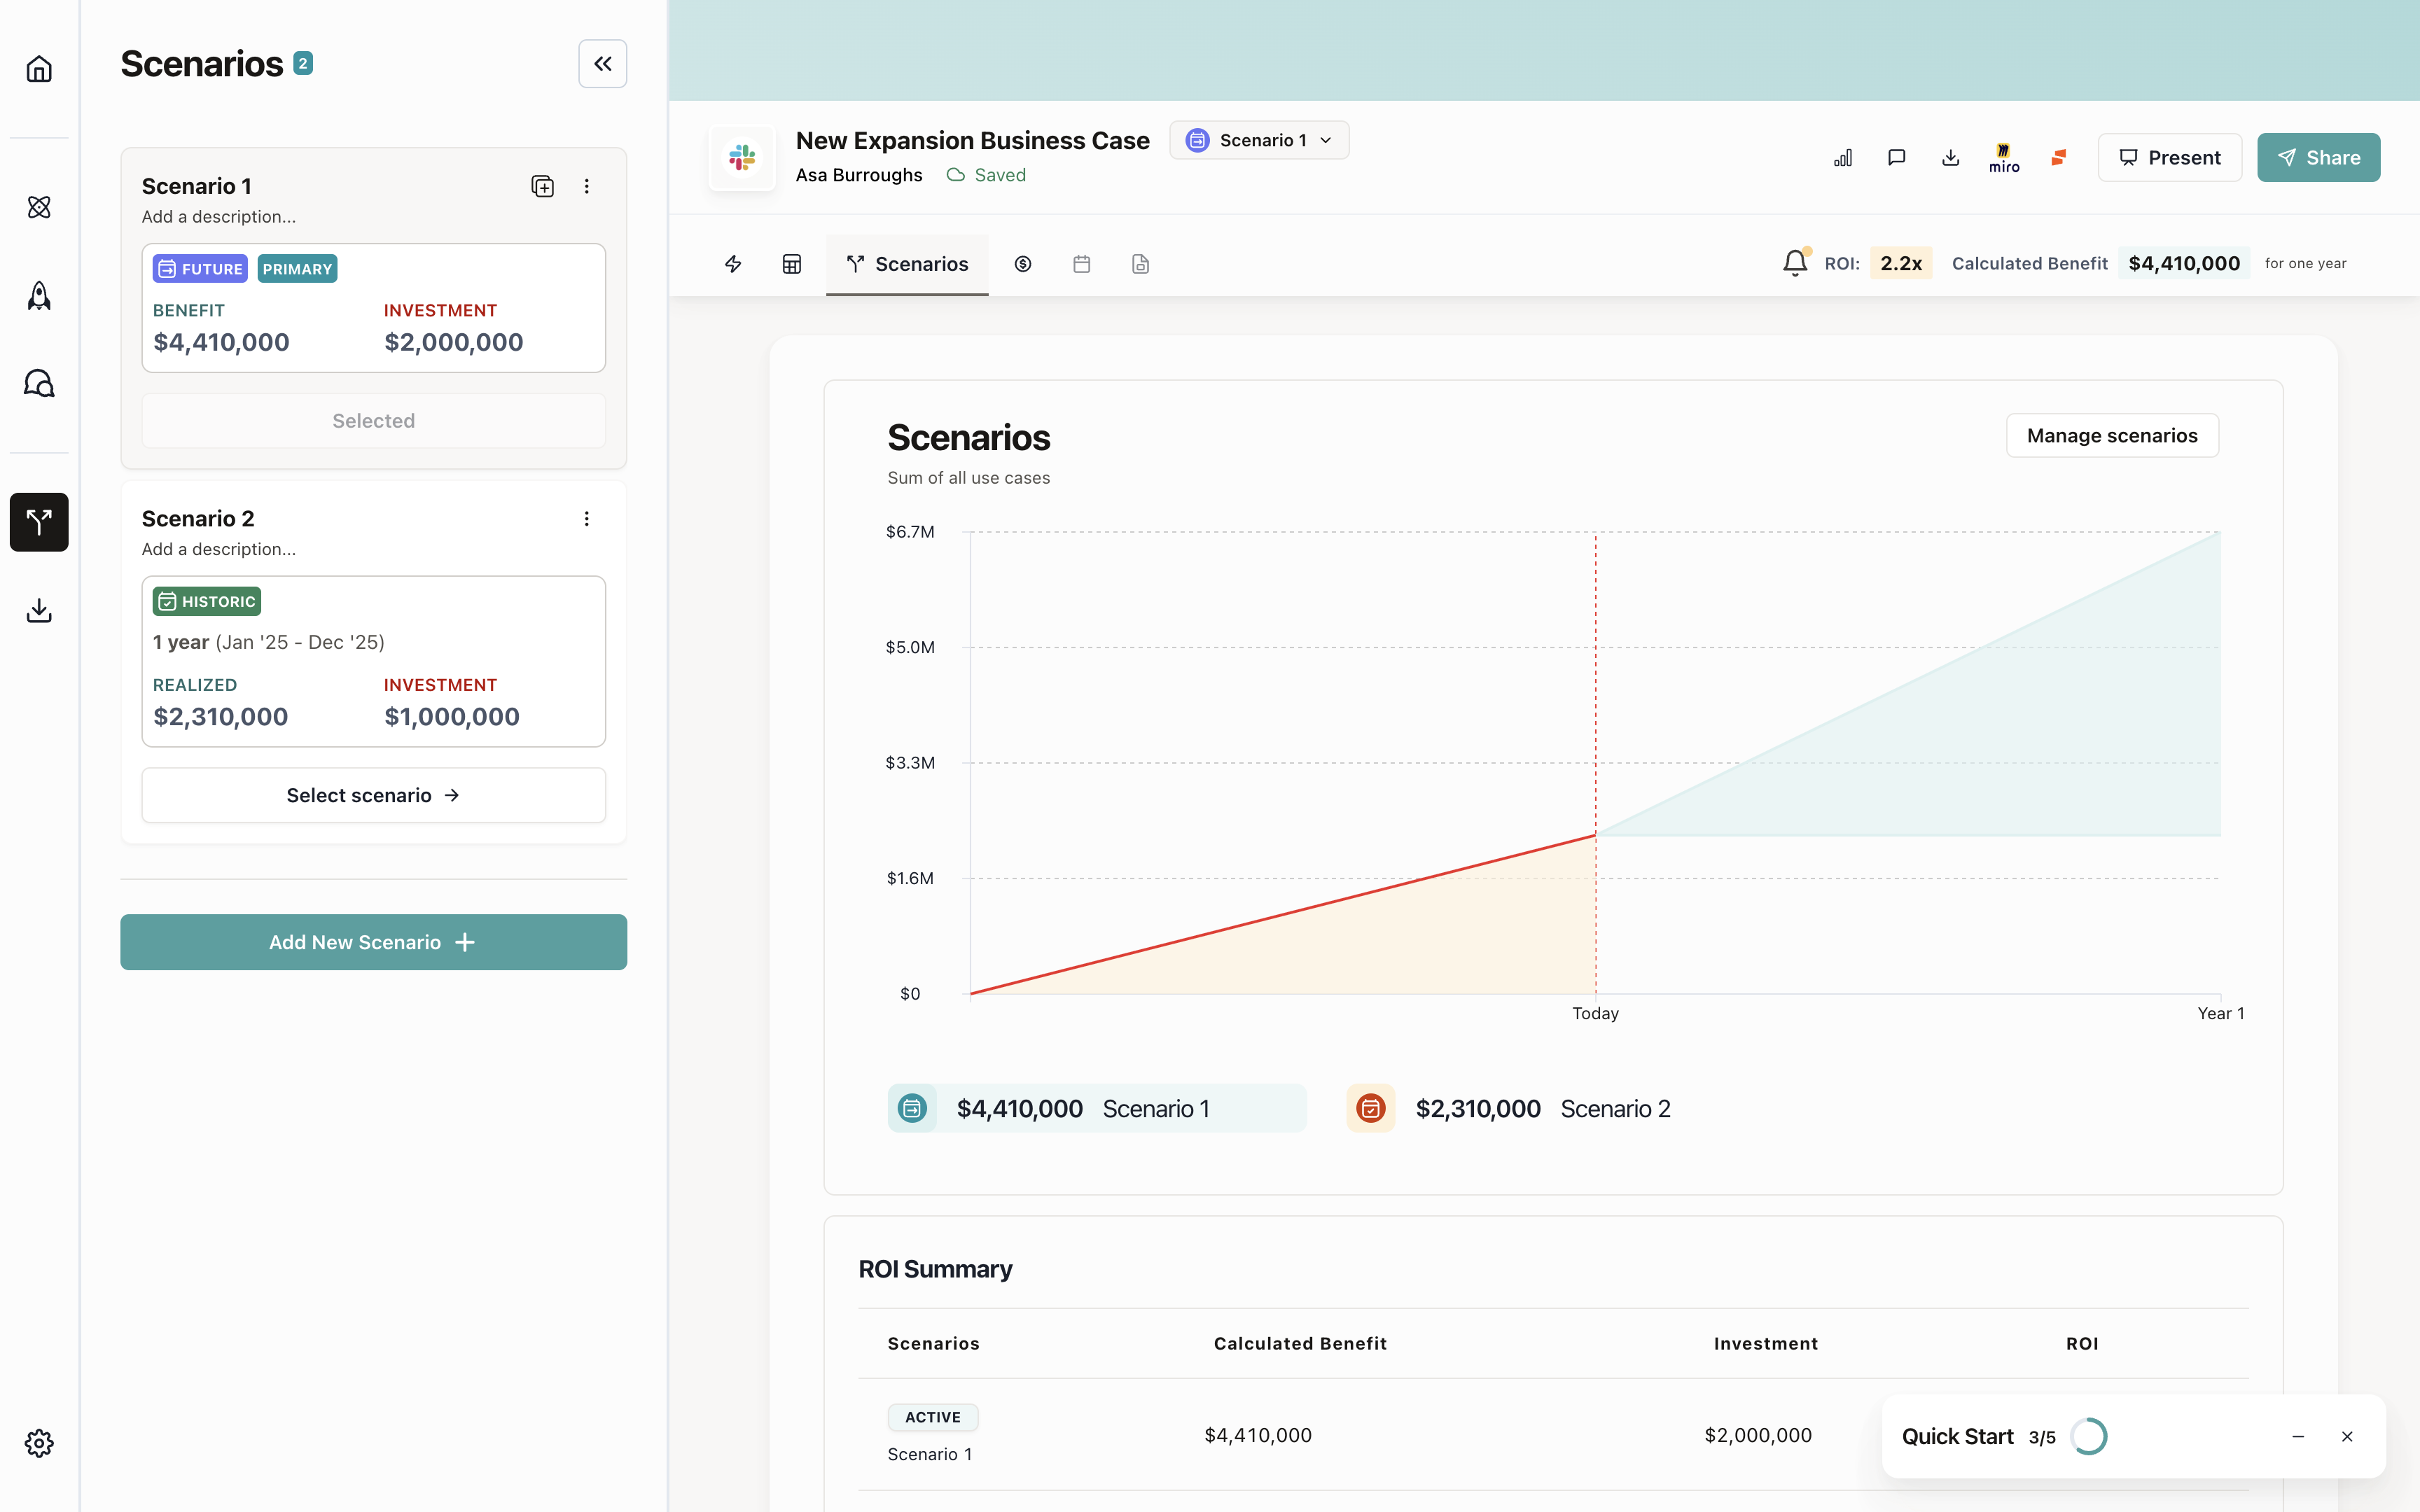Open the Miro integration icon
Viewport: 2420px width, 1512px height.
click(x=2004, y=157)
